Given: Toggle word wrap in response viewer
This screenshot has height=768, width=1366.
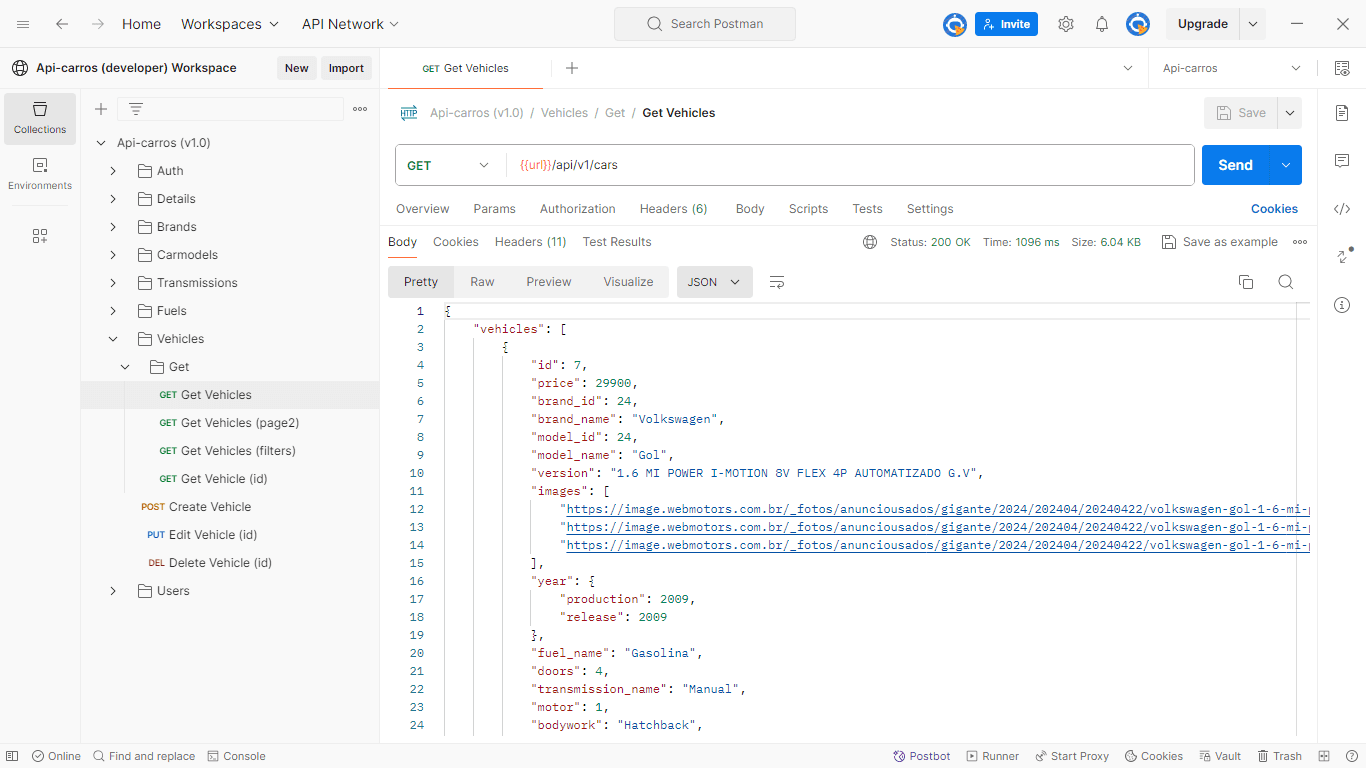Looking at the screenshot, I should pyautogui.click(x=777, y=282).
